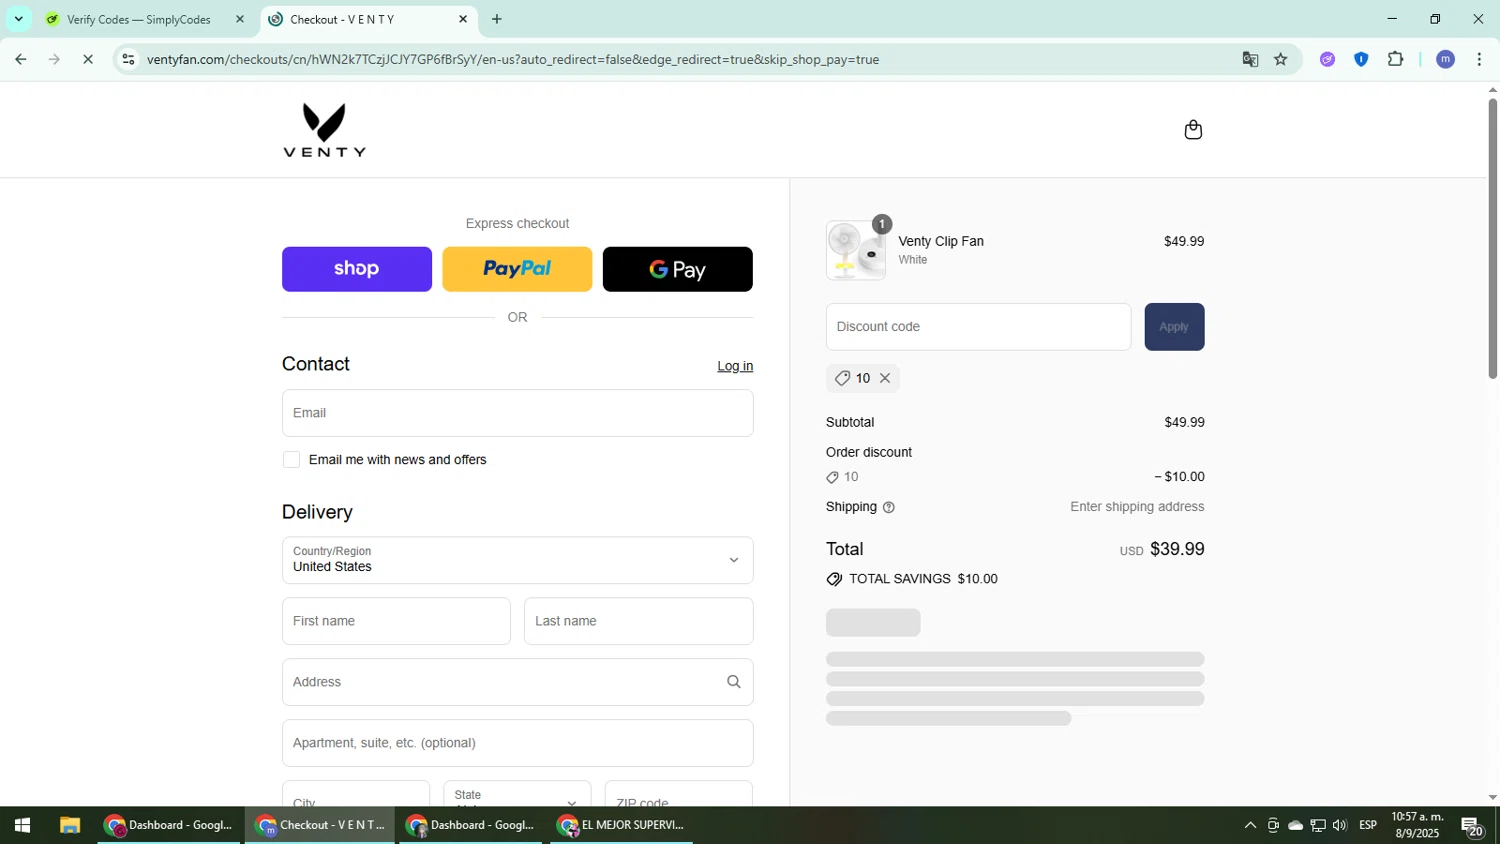Remove applied discount code 10
This screenshot has width=1500, height=844.
(885, 378)
